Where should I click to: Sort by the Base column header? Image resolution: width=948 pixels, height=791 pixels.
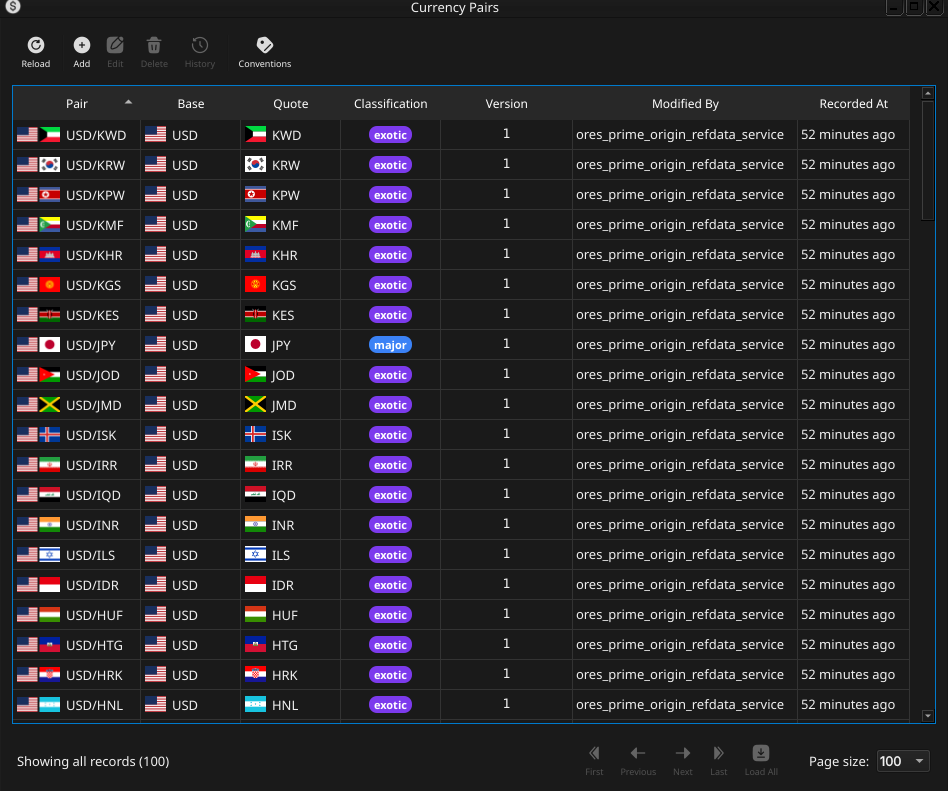pyautogui.click(x=190, y=103)
